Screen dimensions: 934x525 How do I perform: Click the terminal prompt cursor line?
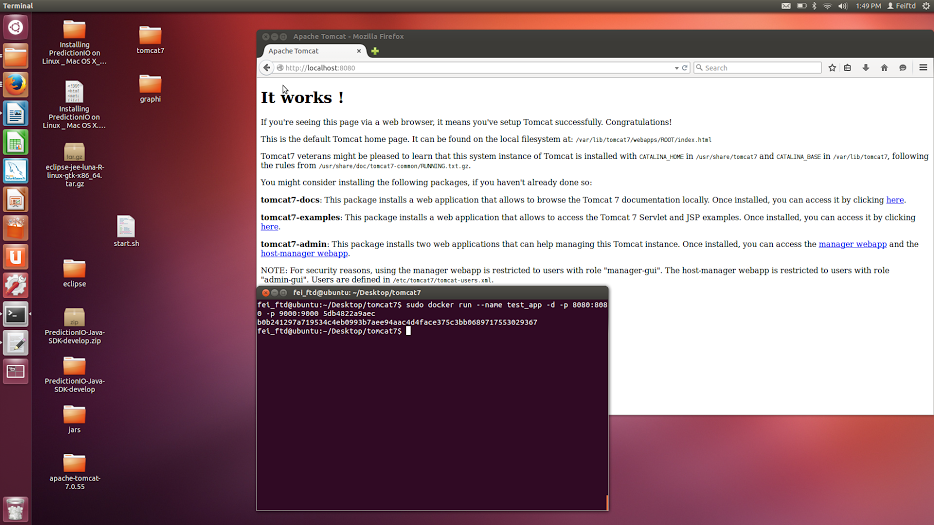click(334, 331)
